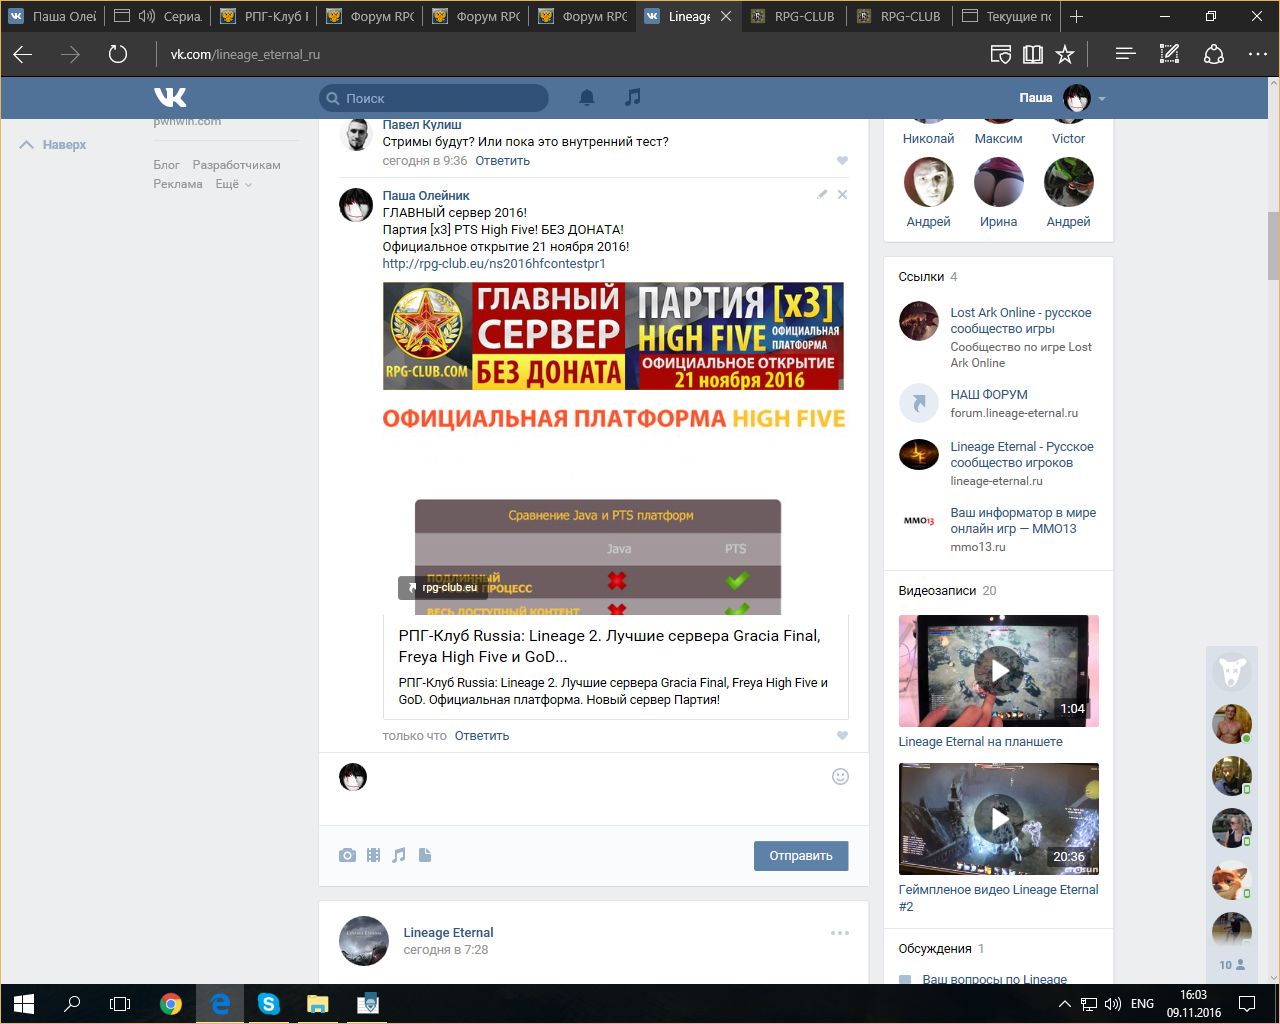This screenshot has width=1280, height=1024.
Task: Refresh the current page
Action: pyautogui.click(x=118, y=55)
